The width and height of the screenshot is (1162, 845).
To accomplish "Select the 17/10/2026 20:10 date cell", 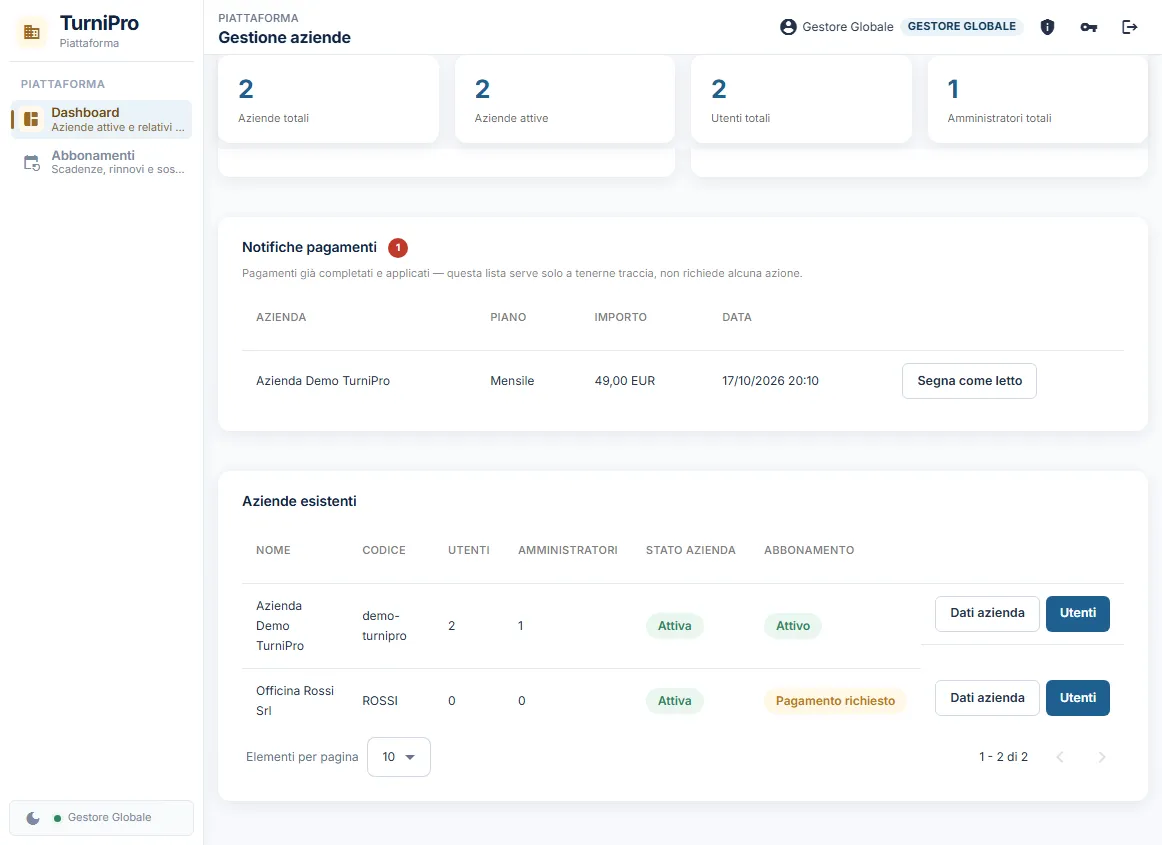I will 771,381.
